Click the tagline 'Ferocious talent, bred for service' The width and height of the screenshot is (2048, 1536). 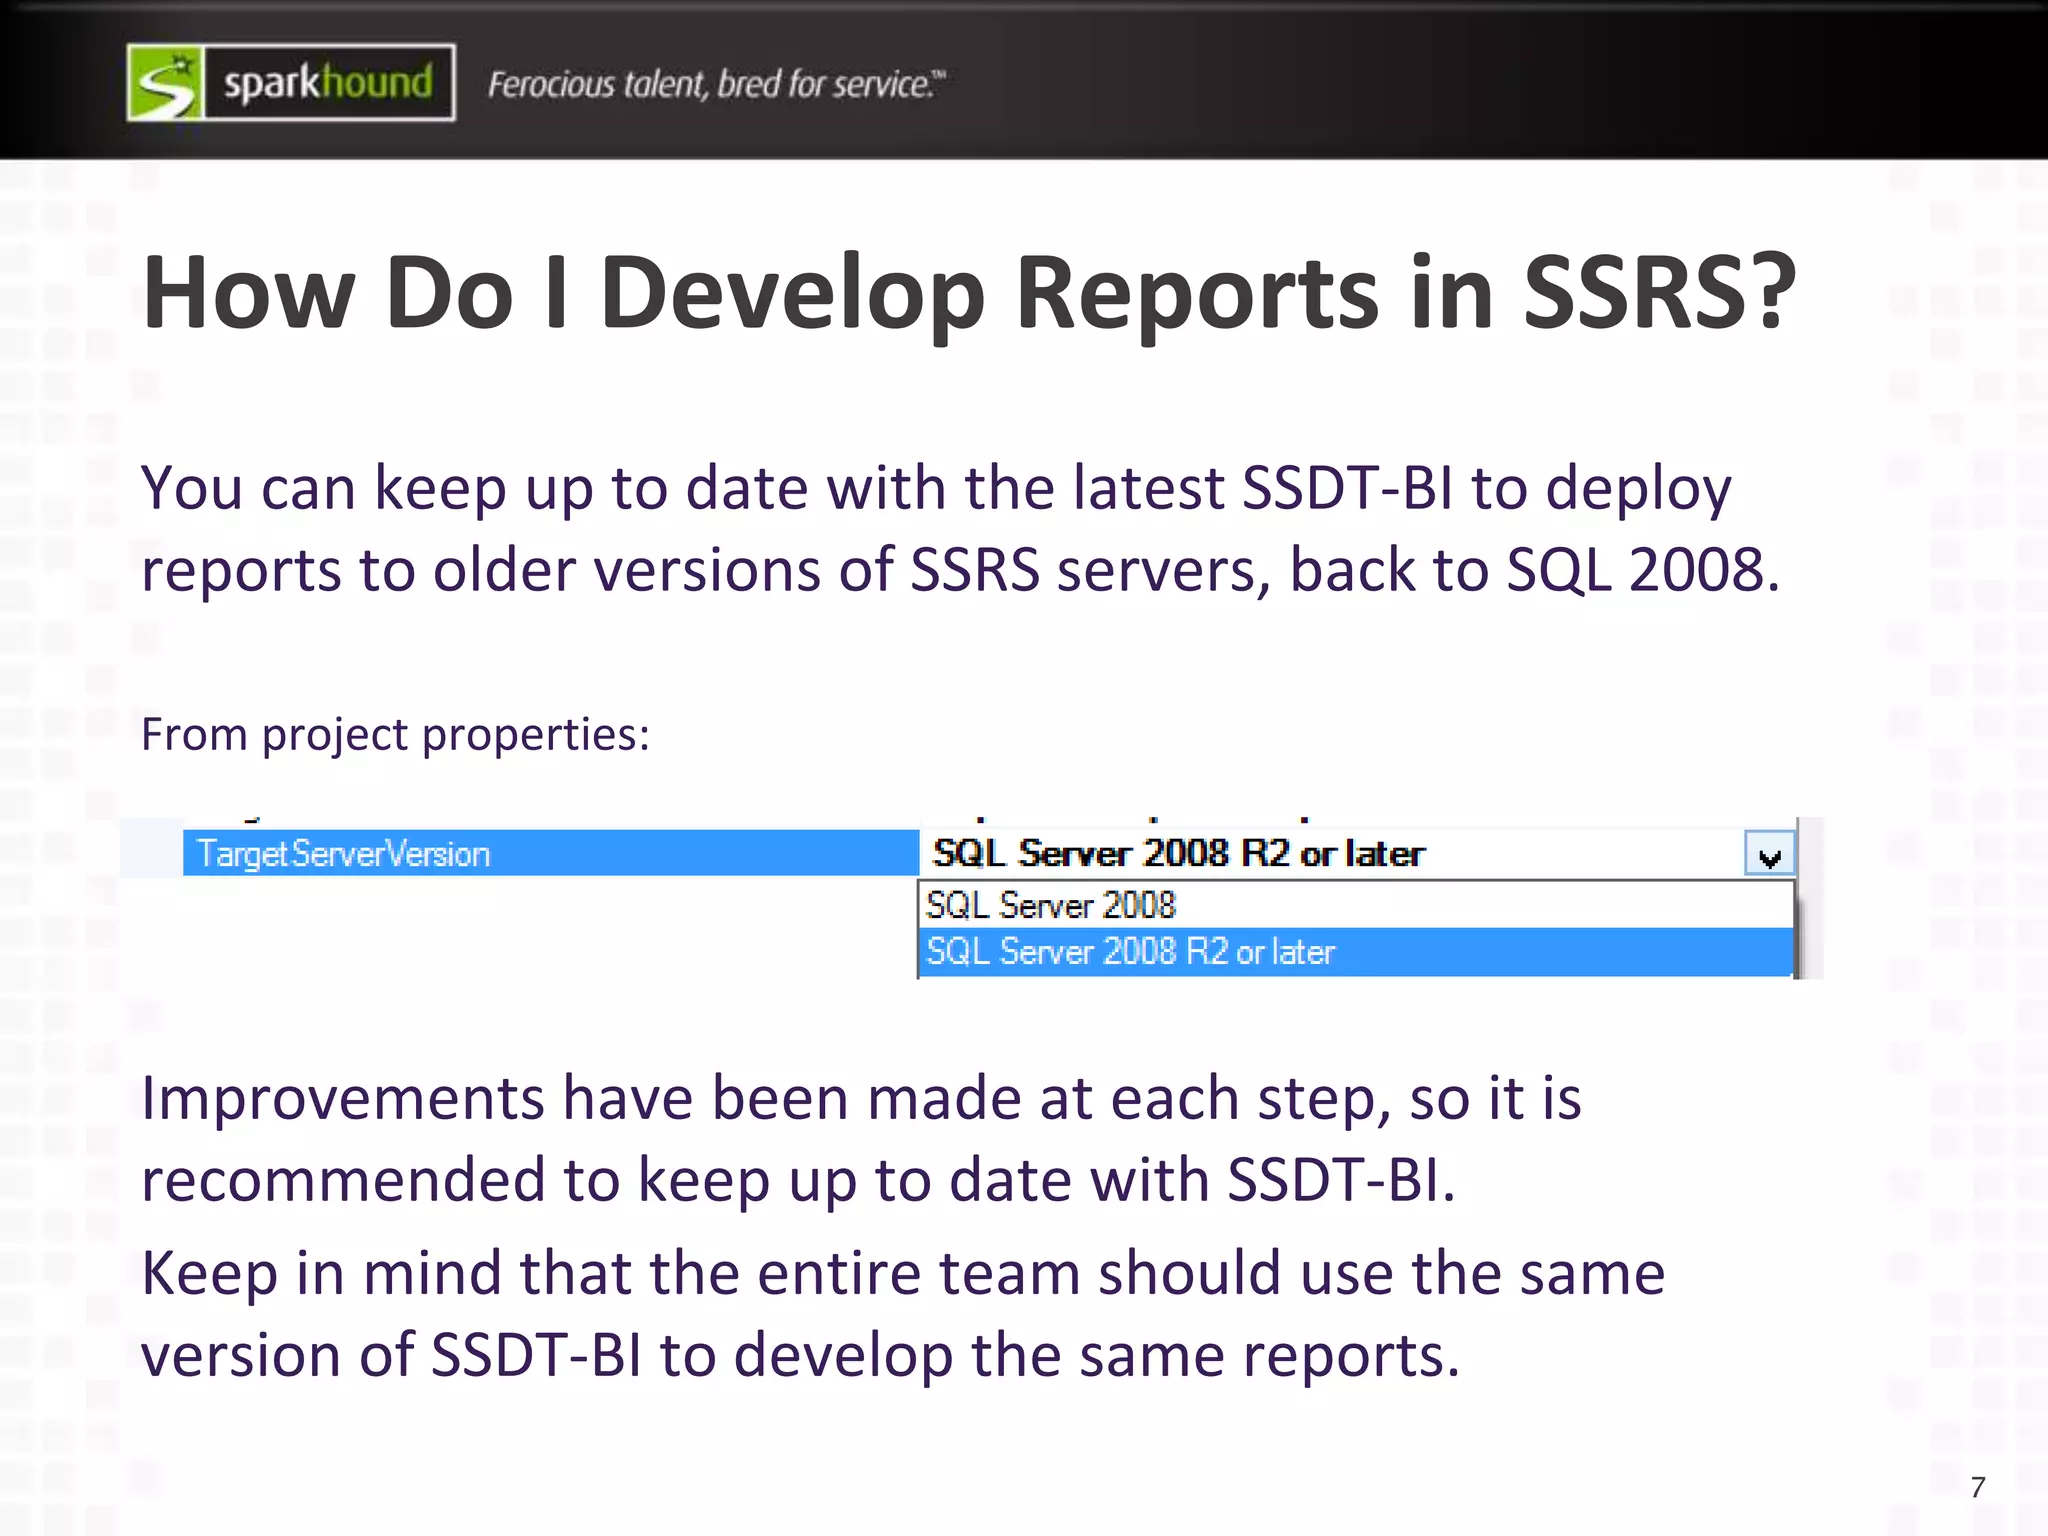(716, 84)
